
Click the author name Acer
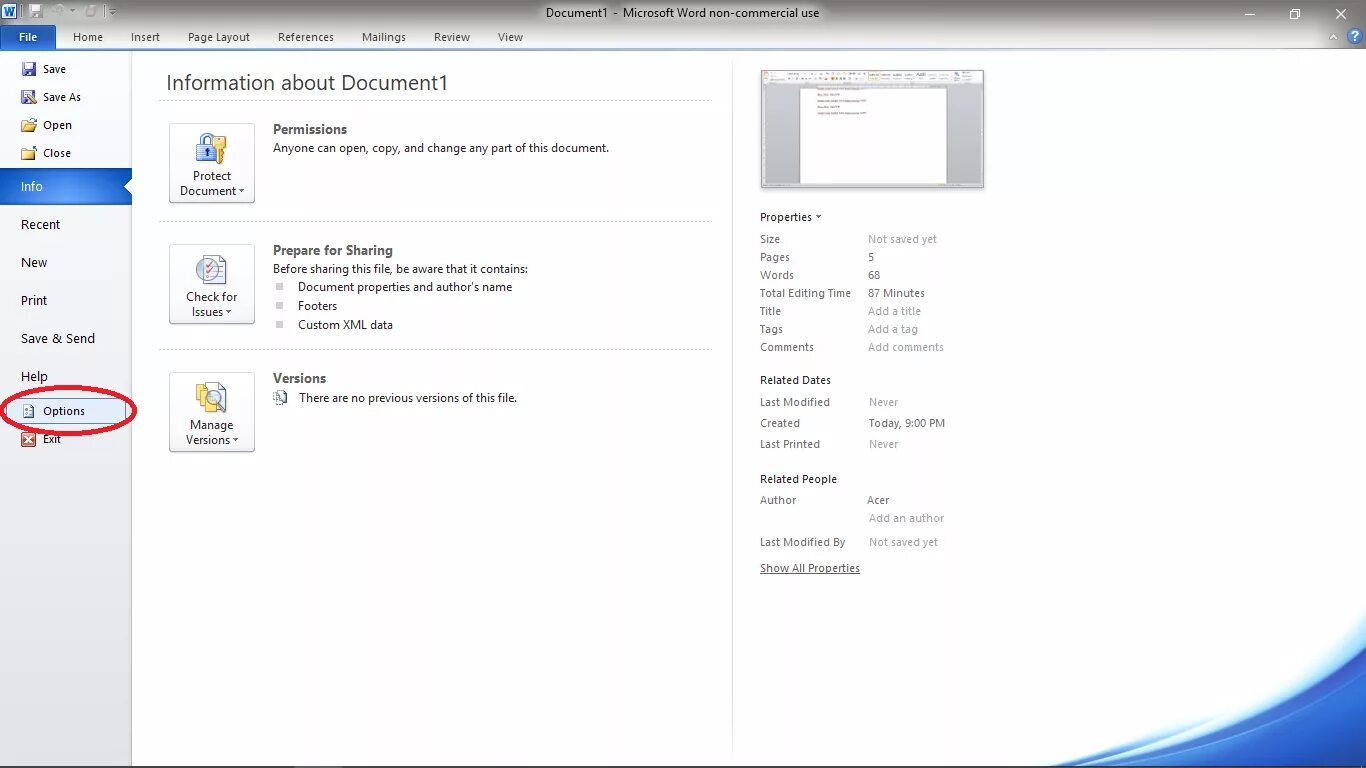point(879,500)
